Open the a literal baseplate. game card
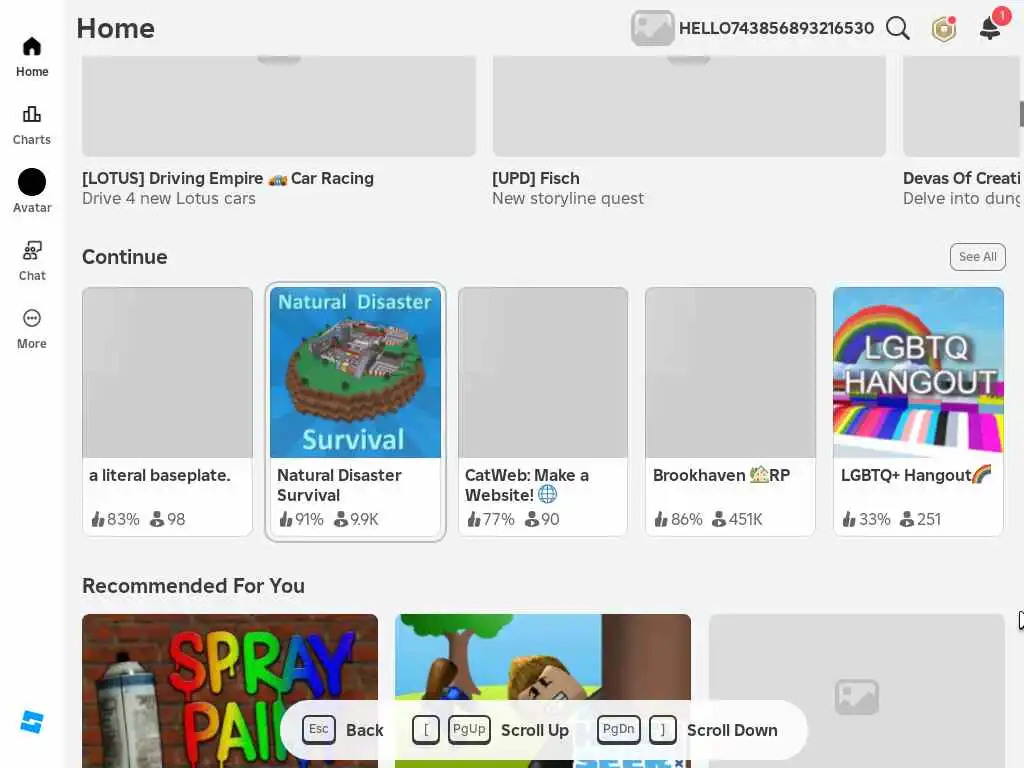1024x768 pixels. click(x=167, y=411)
